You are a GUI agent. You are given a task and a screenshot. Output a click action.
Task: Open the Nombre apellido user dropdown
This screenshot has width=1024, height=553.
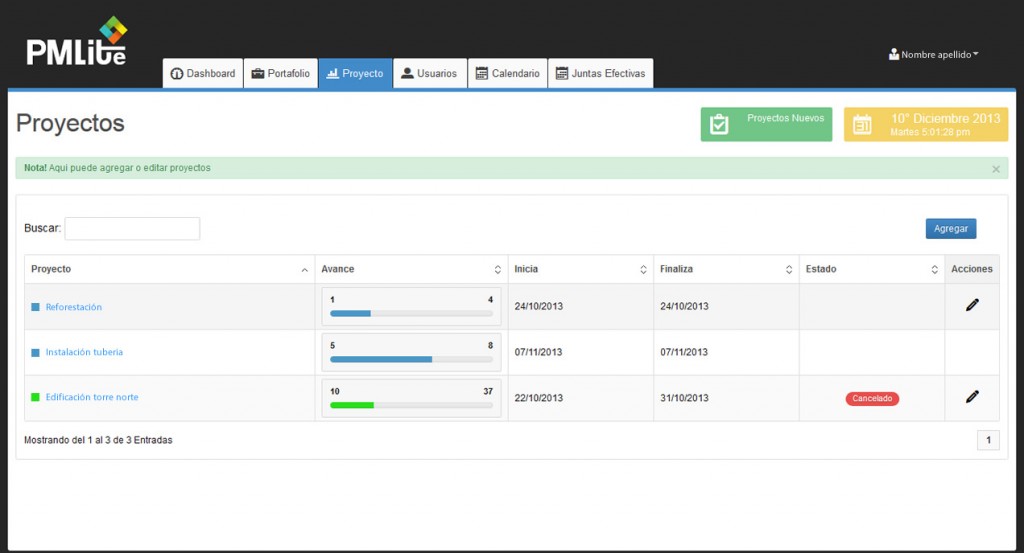click(933, 55)
